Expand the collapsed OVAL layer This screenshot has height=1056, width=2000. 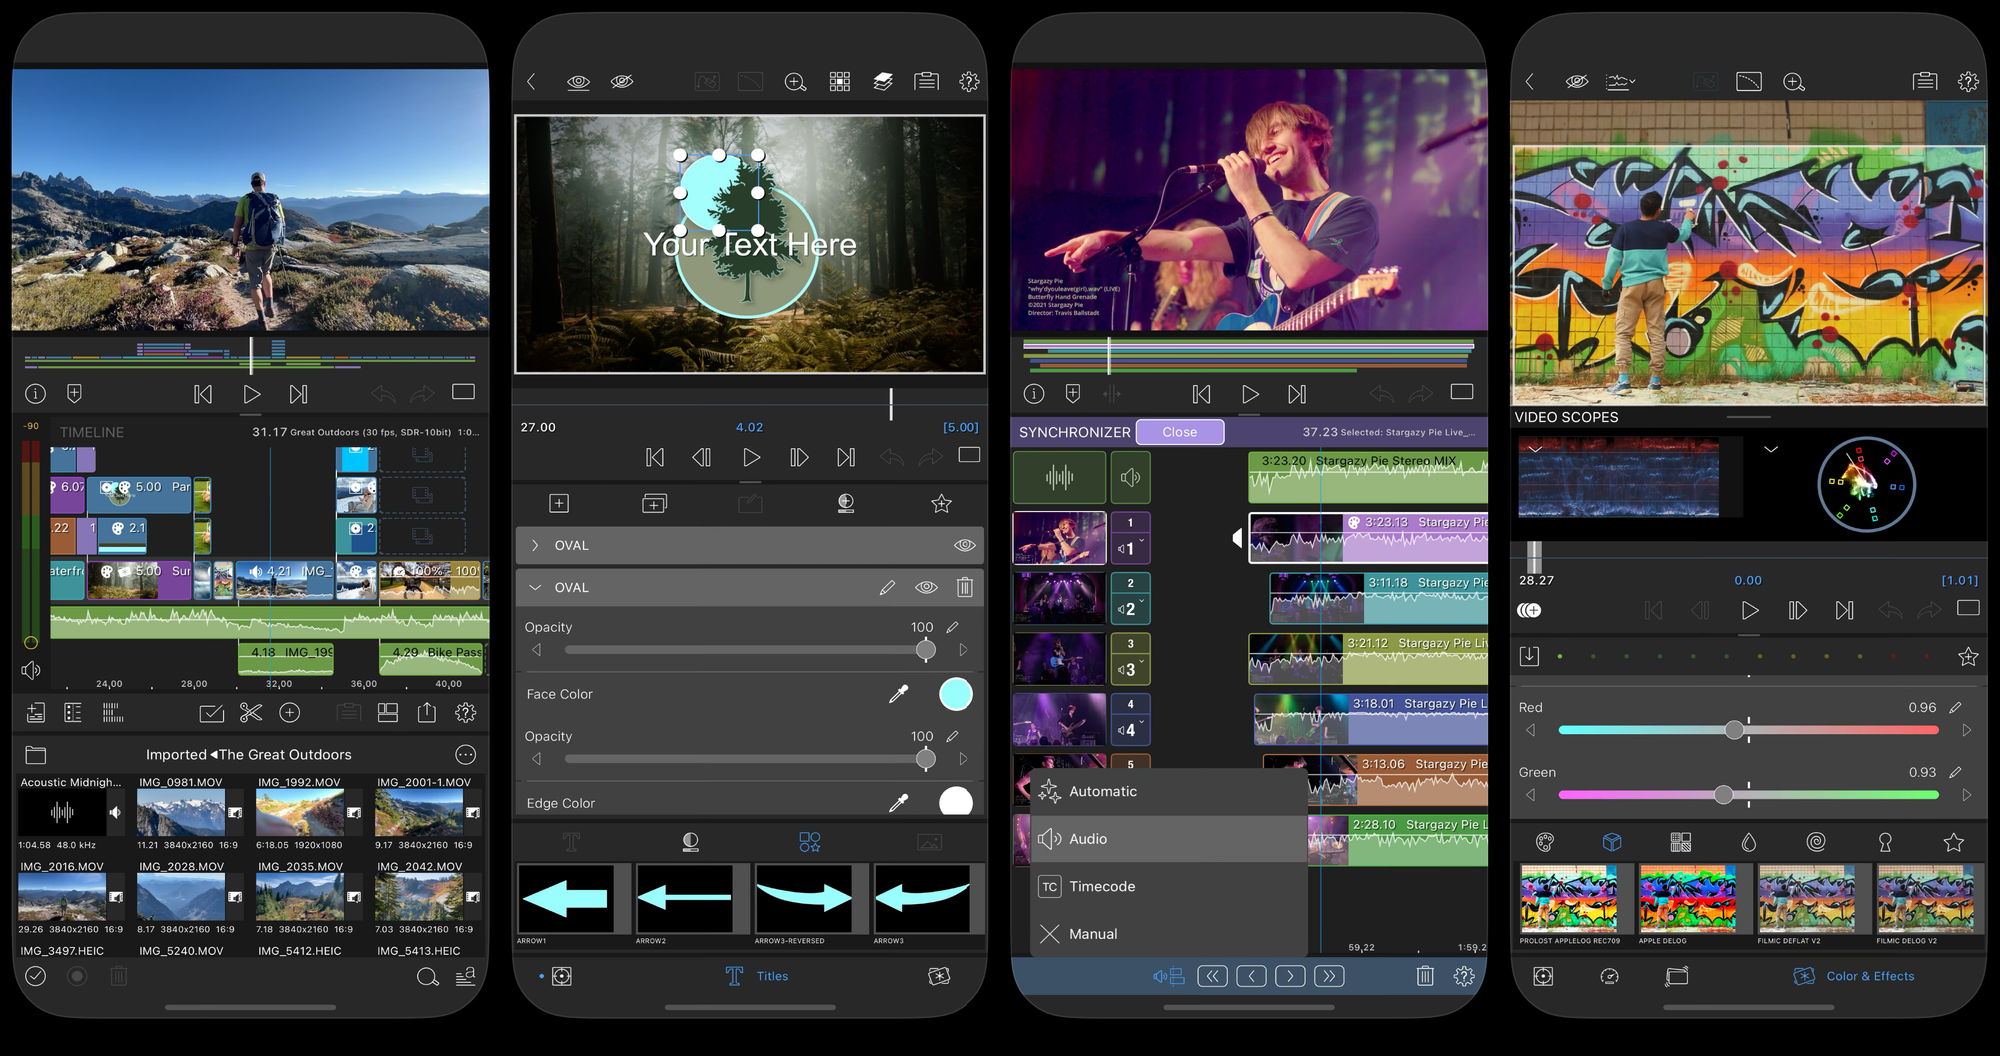535,545
